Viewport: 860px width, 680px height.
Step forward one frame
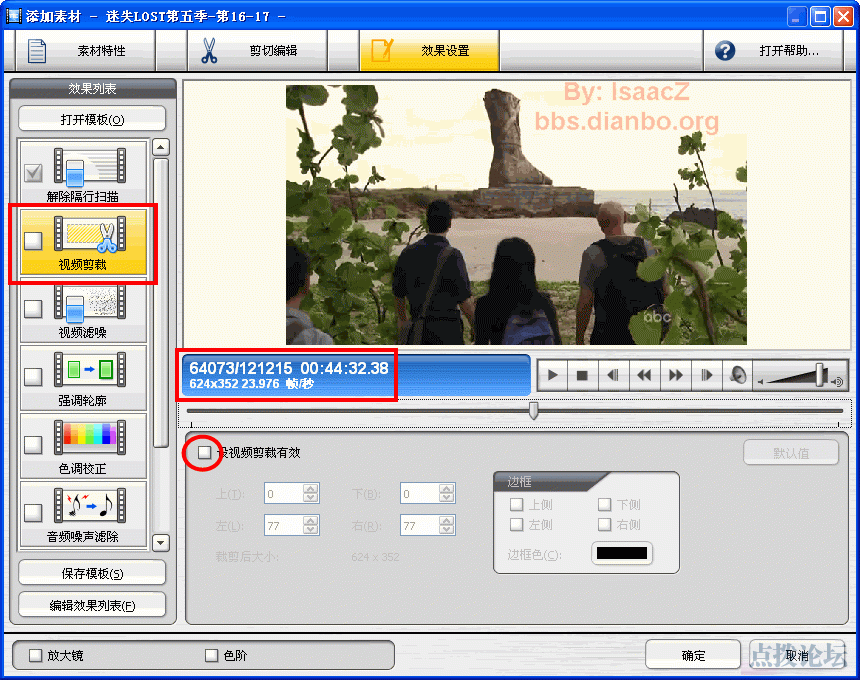(706, 375)
